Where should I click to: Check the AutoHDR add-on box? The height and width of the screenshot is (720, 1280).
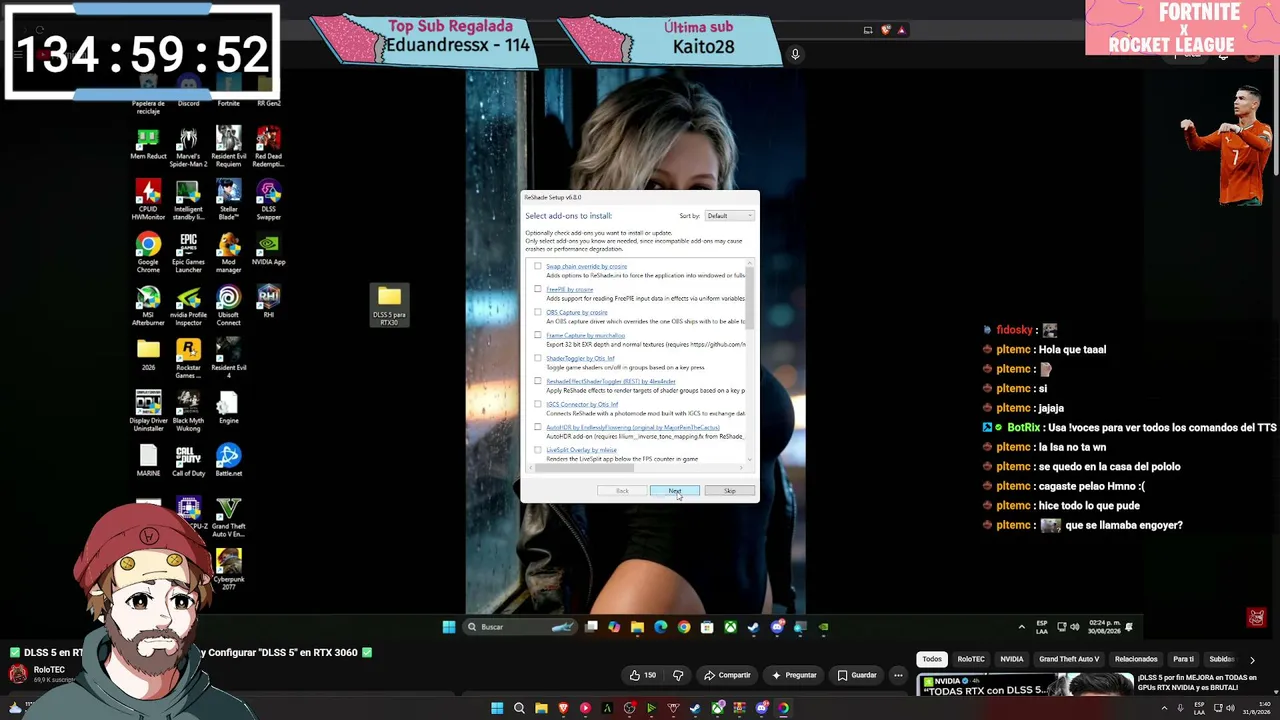coord(538,427)
